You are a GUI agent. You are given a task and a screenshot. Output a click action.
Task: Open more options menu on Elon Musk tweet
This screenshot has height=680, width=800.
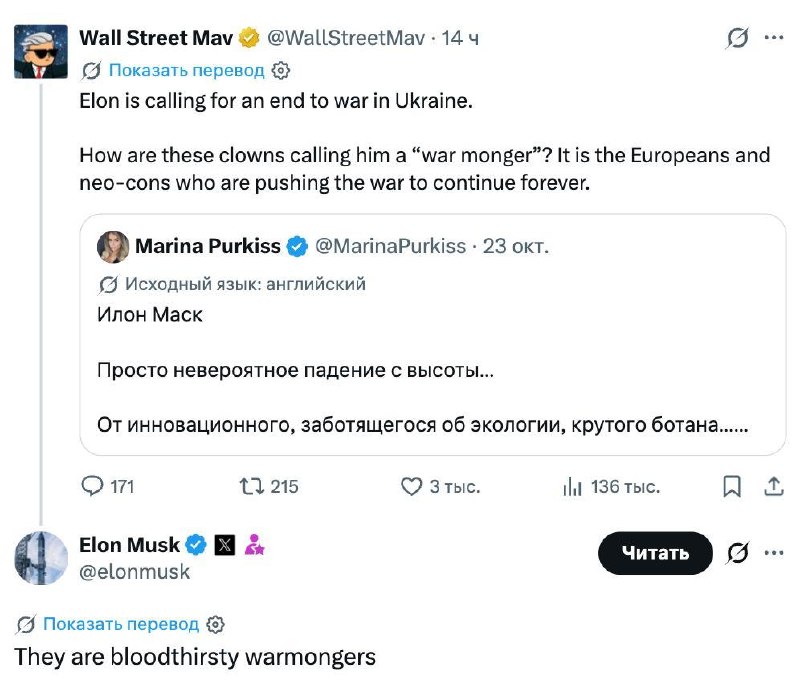pos(773,552)
